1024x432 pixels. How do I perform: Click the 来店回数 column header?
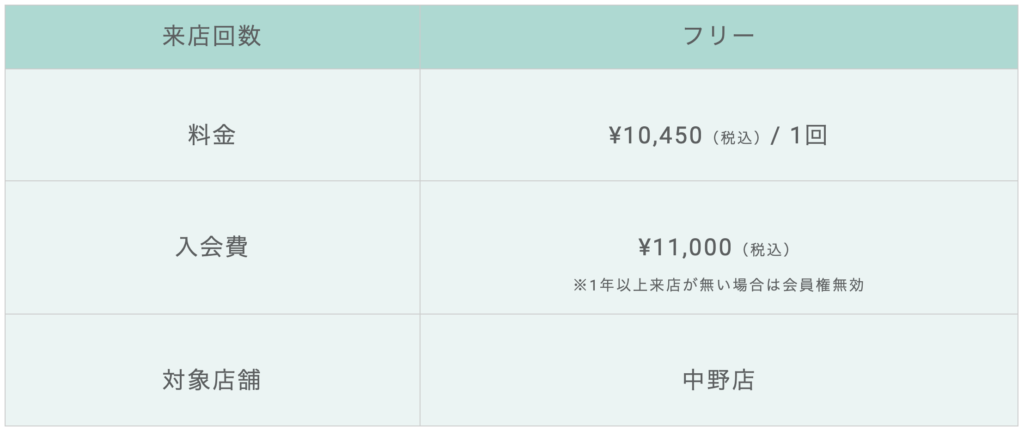(x=212, y=37)
